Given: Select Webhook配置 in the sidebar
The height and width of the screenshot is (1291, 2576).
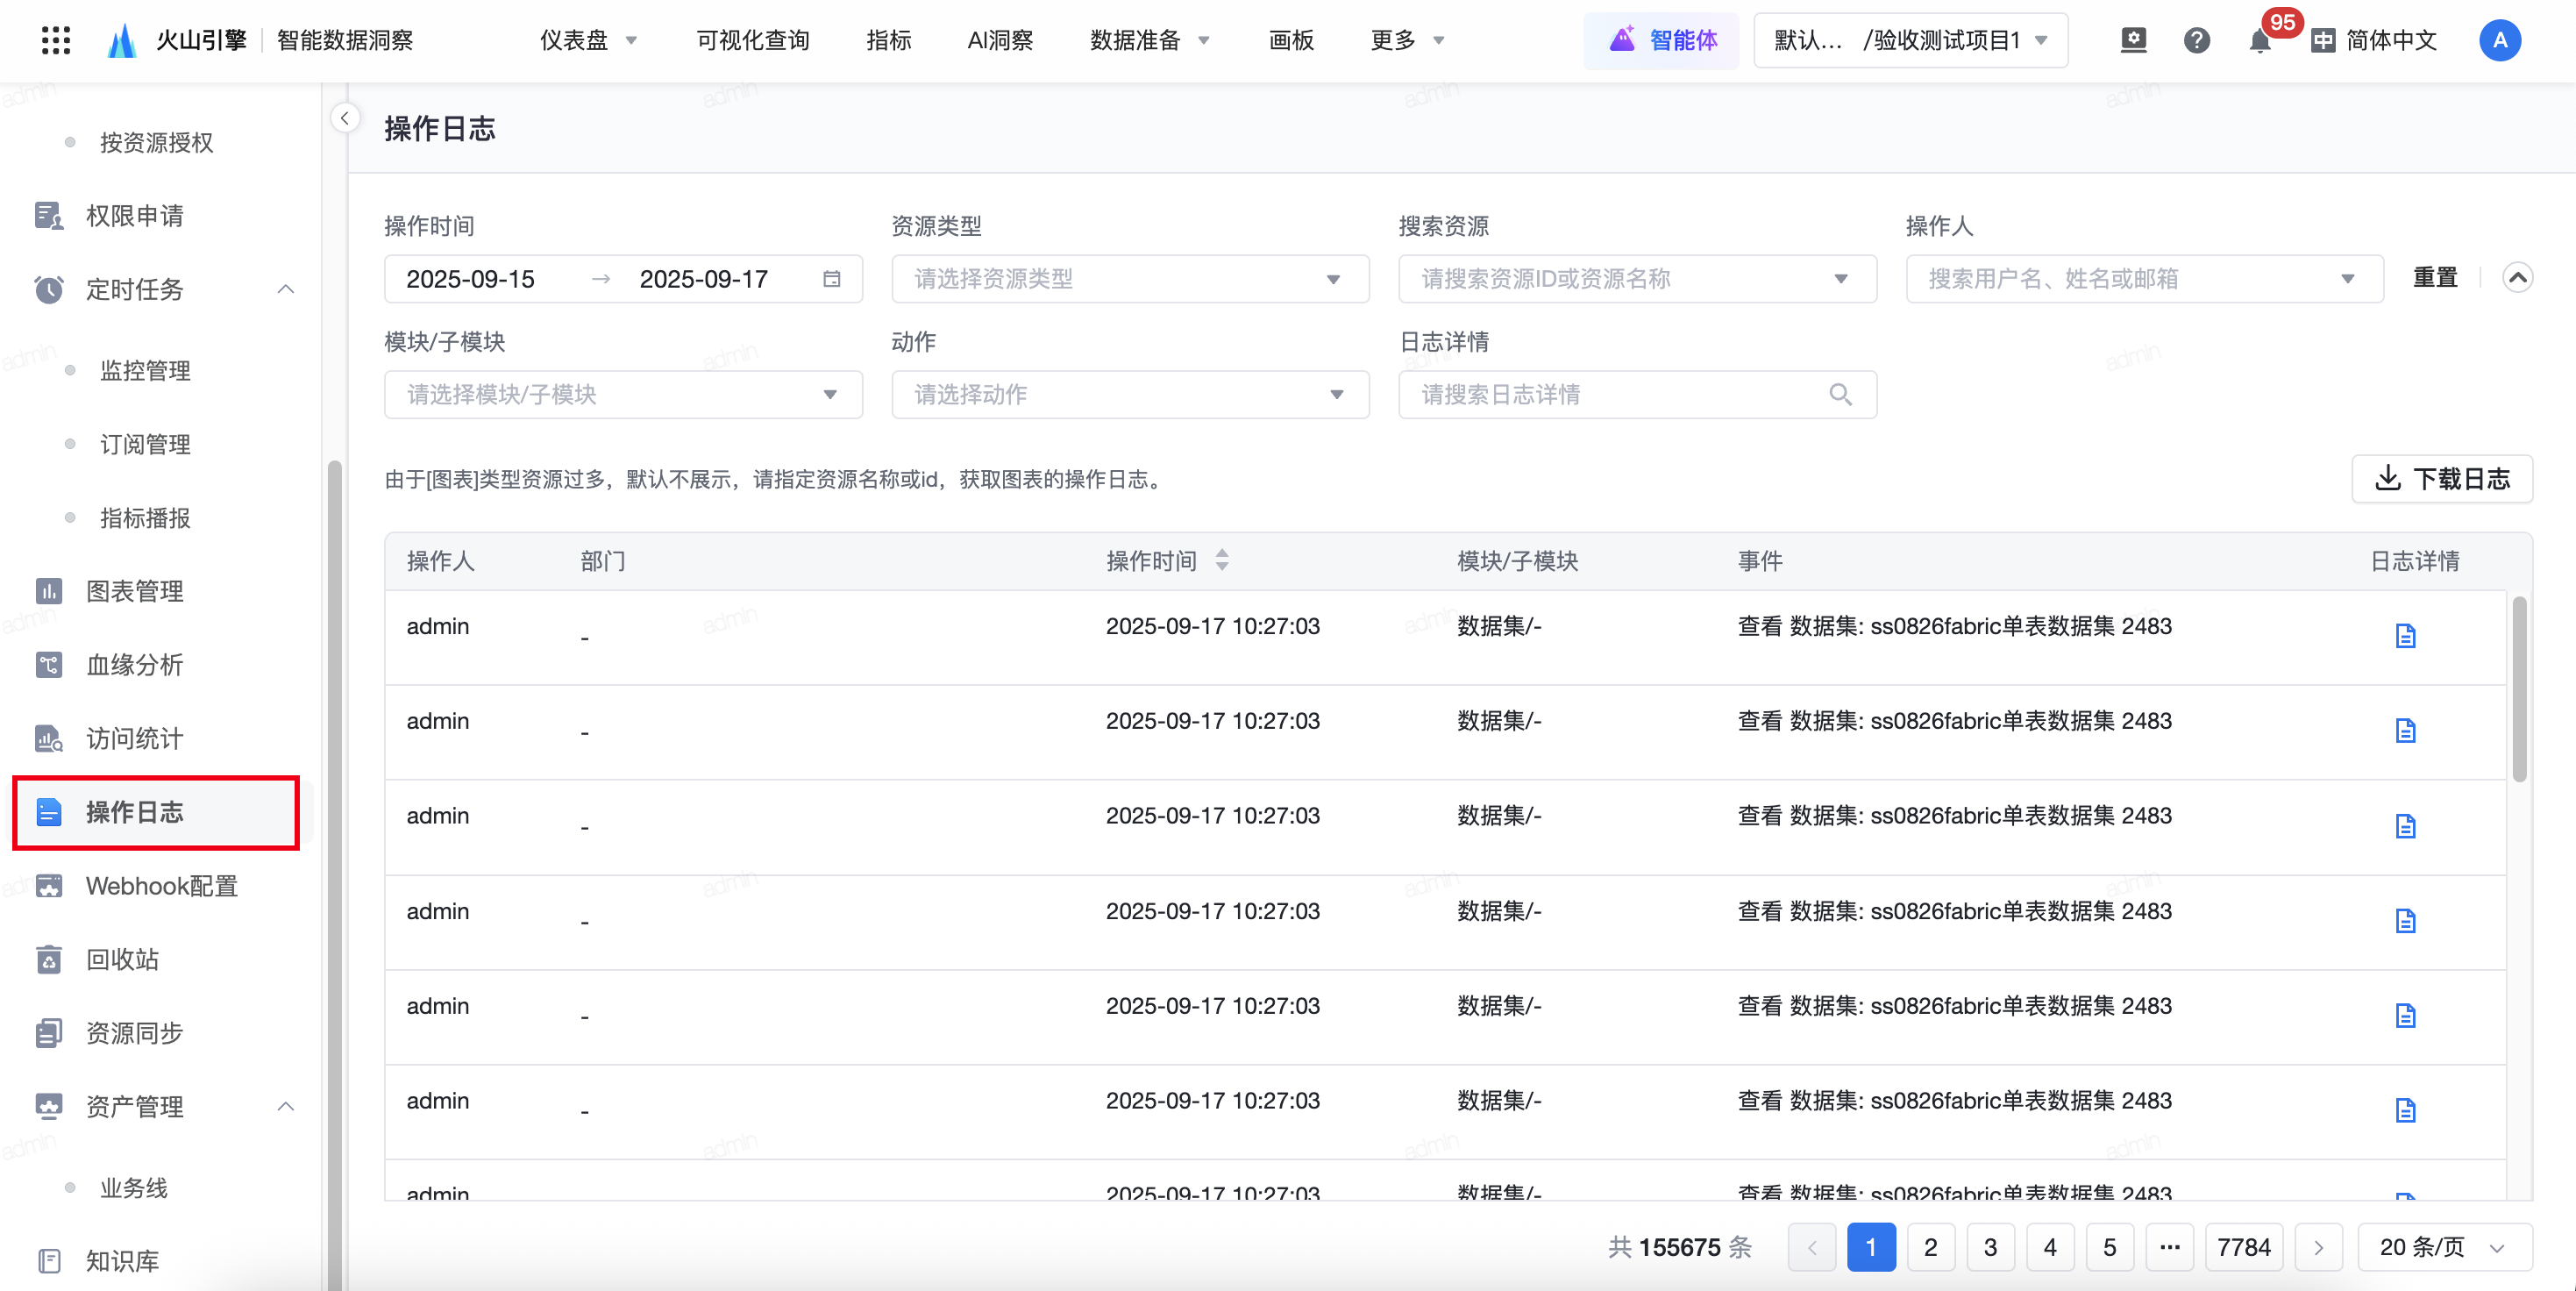Looking at the screenshot, I should [x=161, y=886].
